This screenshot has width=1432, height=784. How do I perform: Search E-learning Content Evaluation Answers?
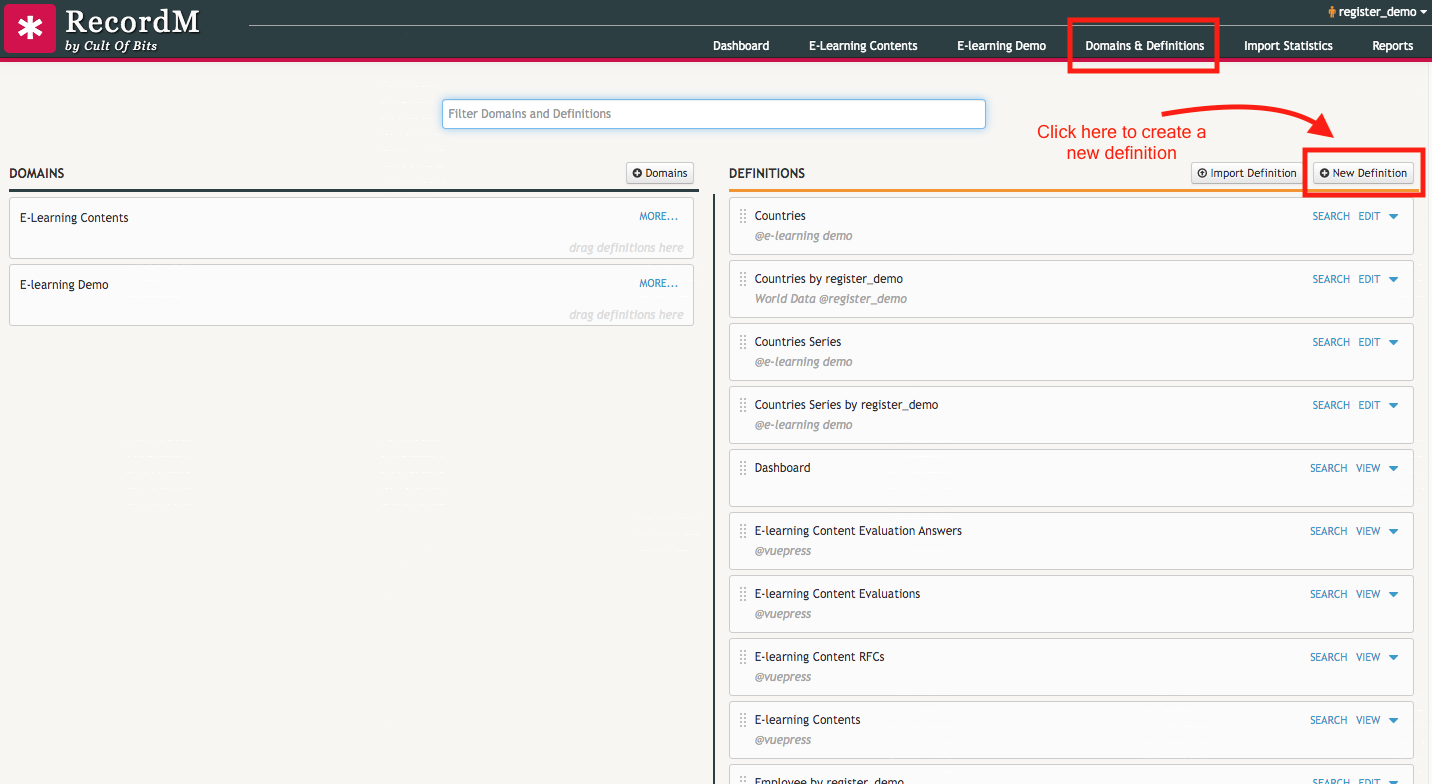pos(1329,531)
